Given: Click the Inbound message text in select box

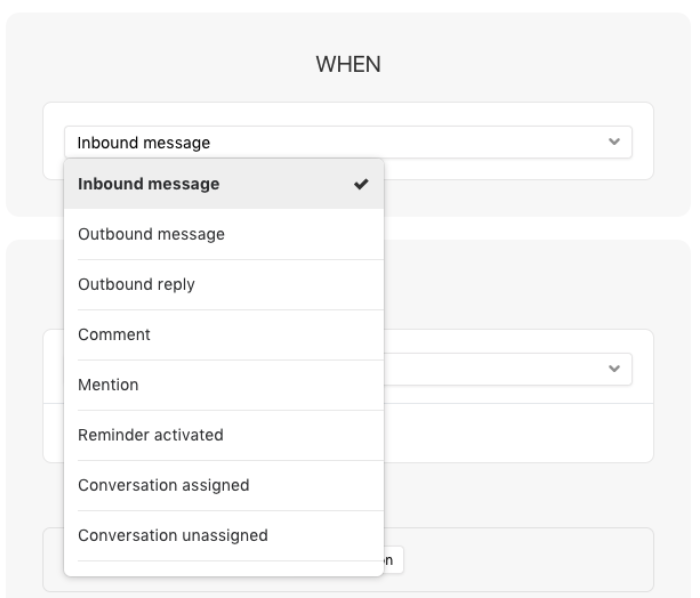Looking at the screenshot, I should (x=143, y=143).
